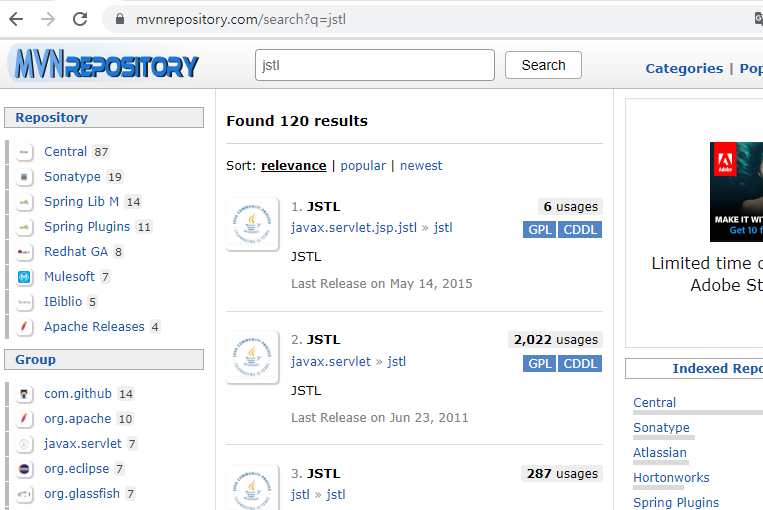Focus the address bar URL
This screenshot has height=510, width=763.
241,19
